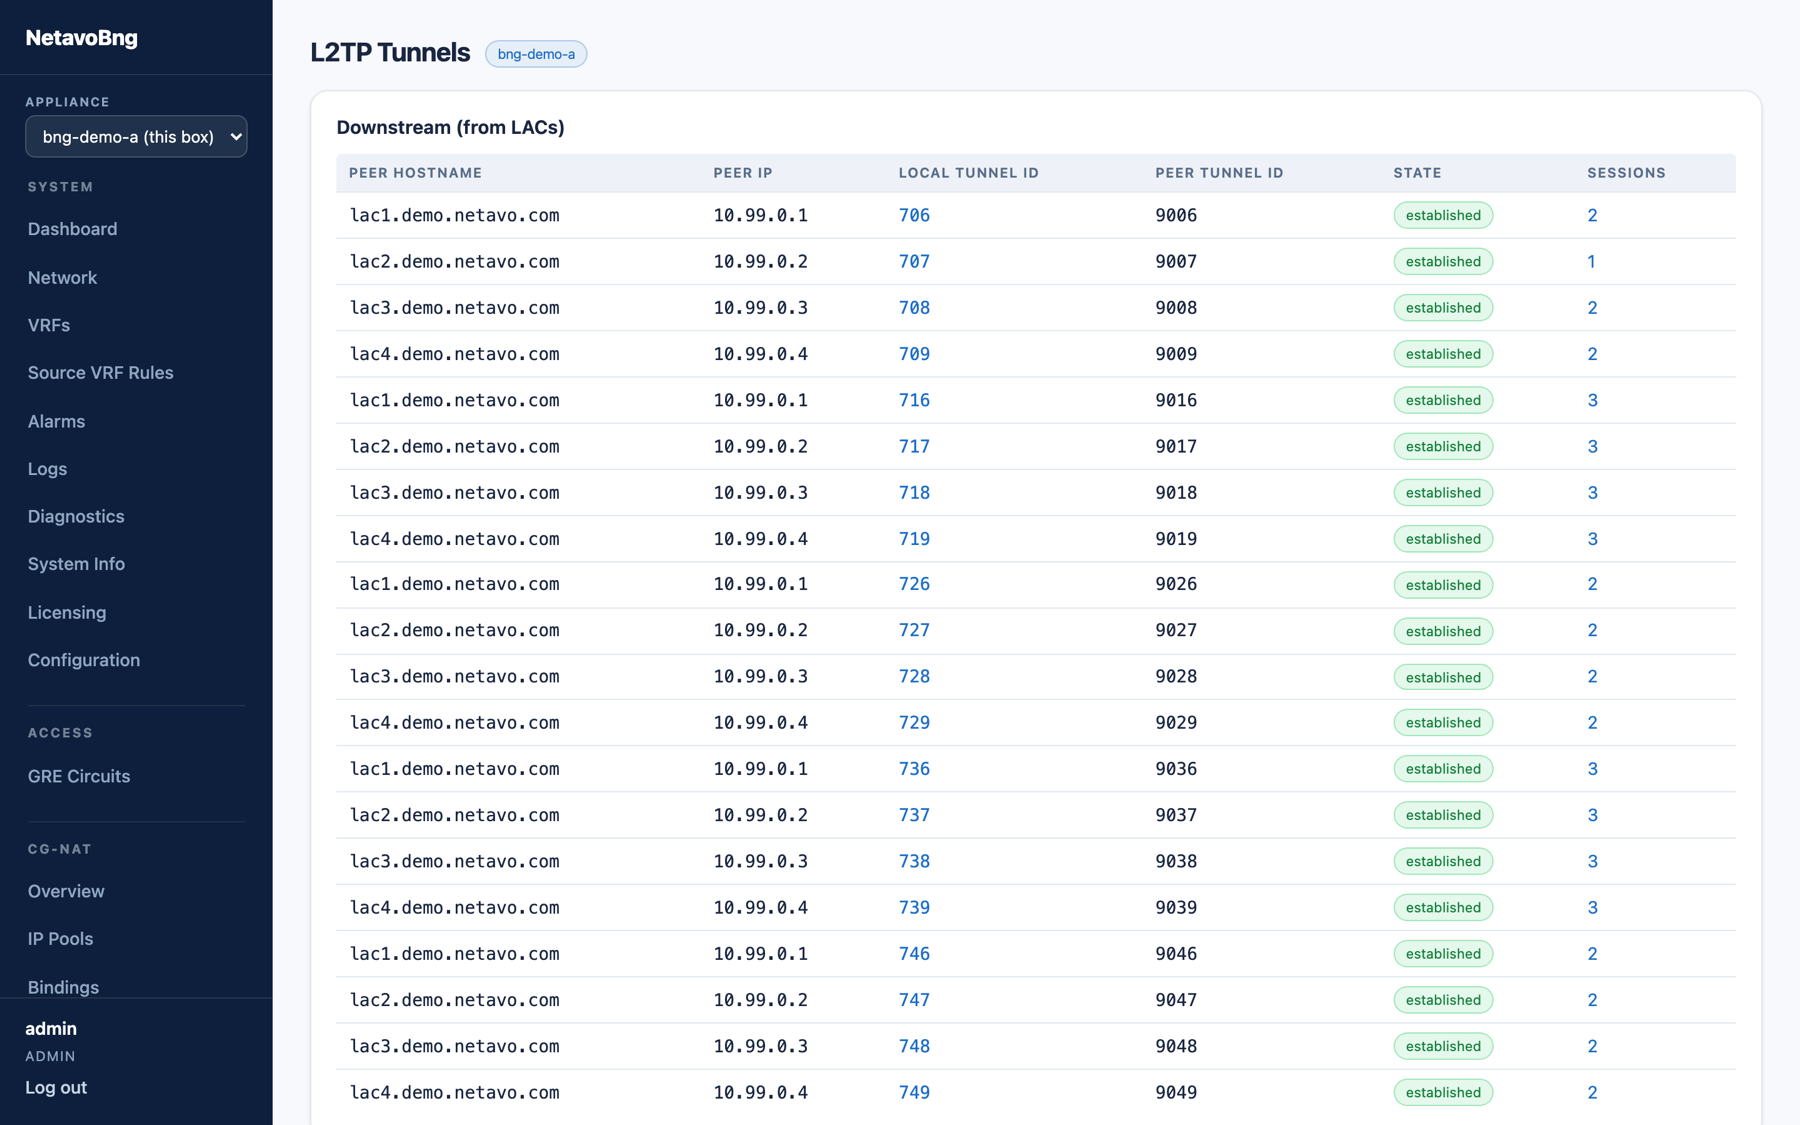Screen dimensions: 1800x1125
Task: Open local tunnel ID 727
Action: tap(914, 630)
